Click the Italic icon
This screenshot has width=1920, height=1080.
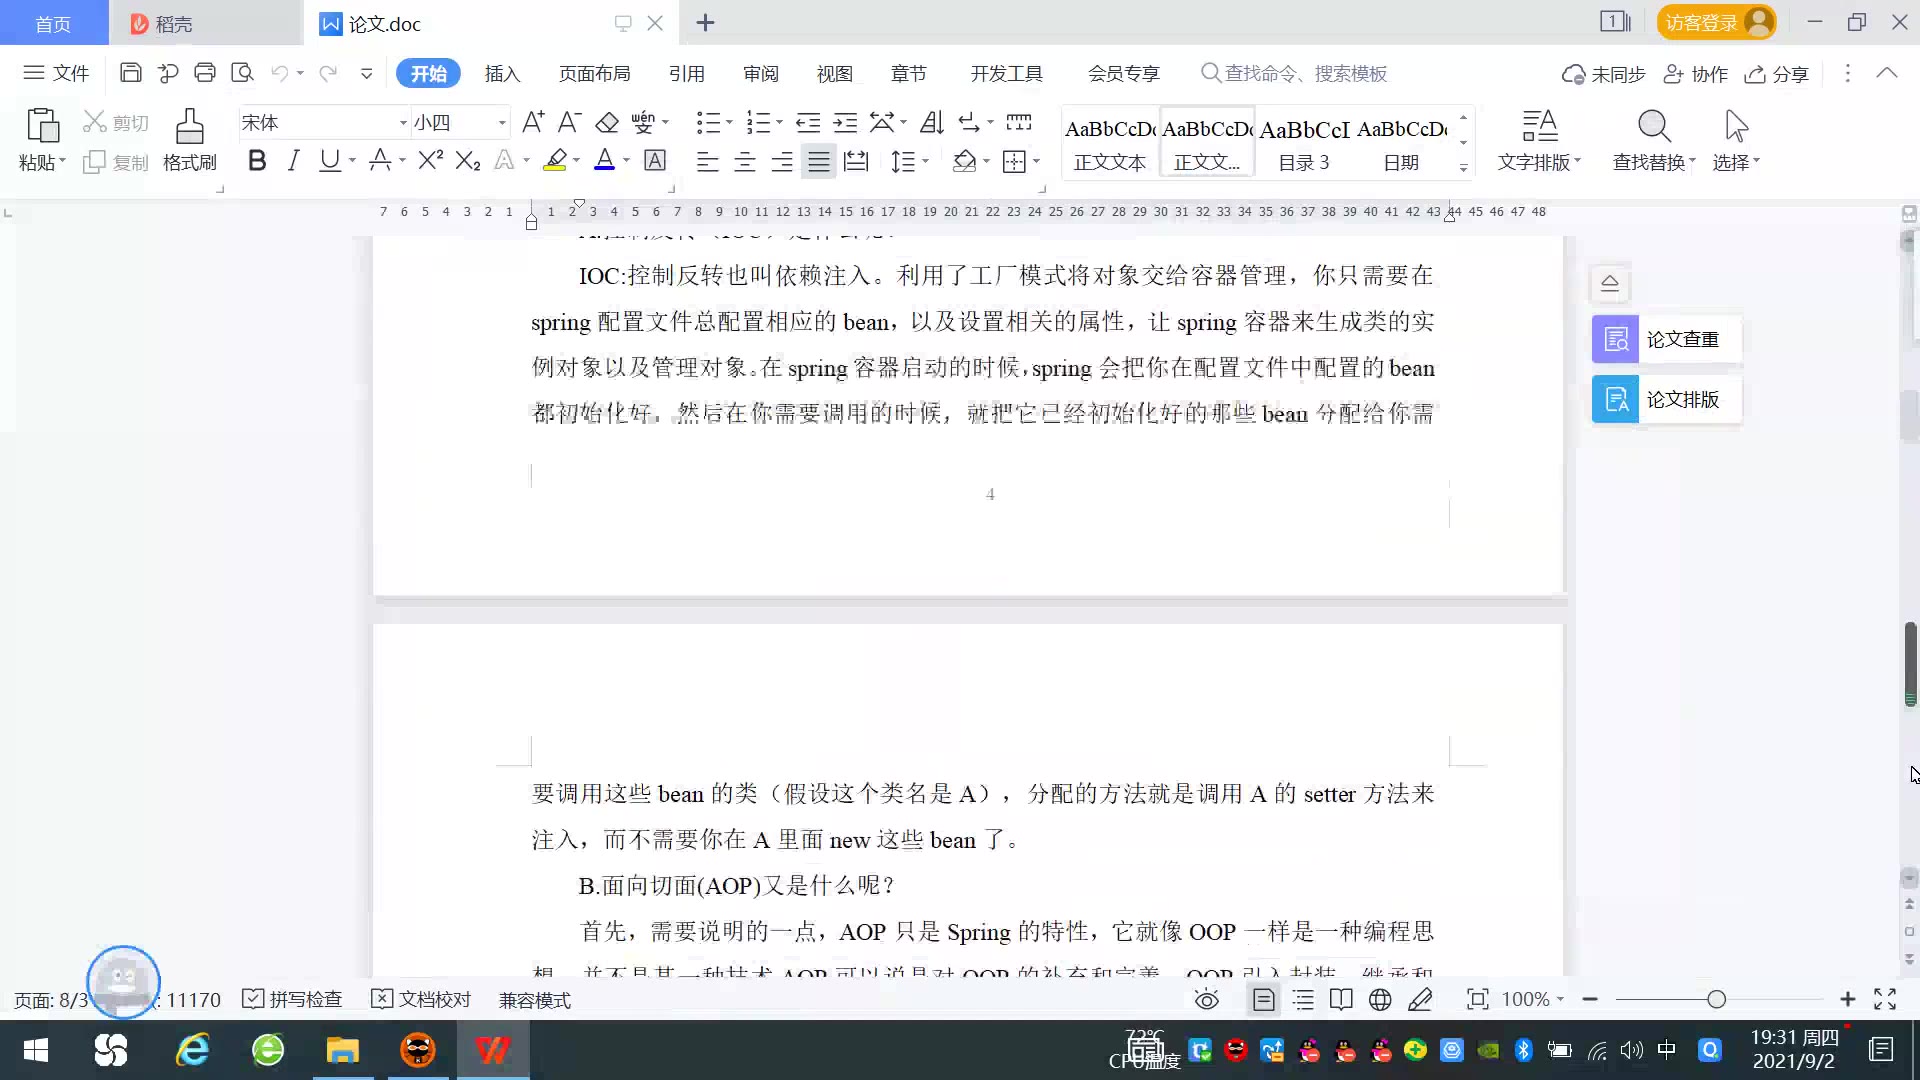tap(293, 160)
